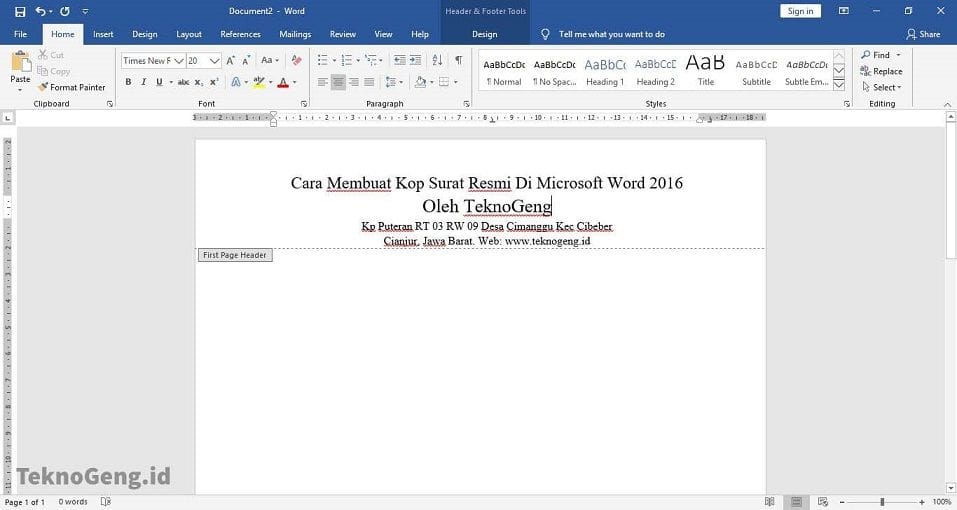The image size is (957, 510).
Task: Open the font name dropdown
Action: [179, 60]
